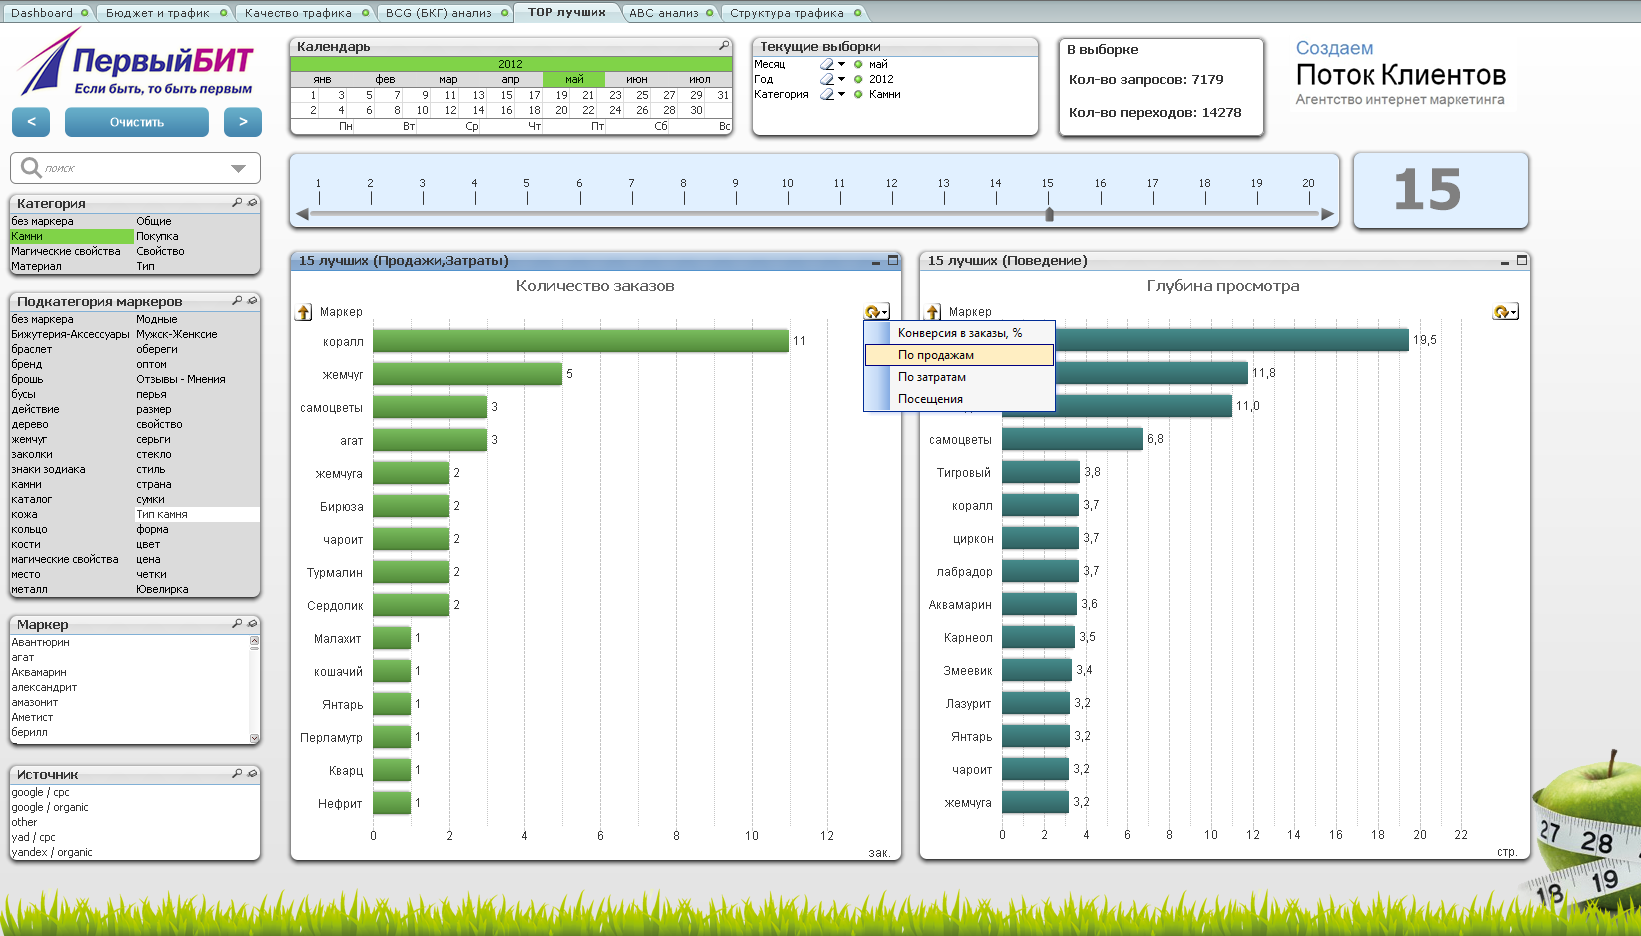Click drill-up arrow icon in behavior chart

pos(933,312)
